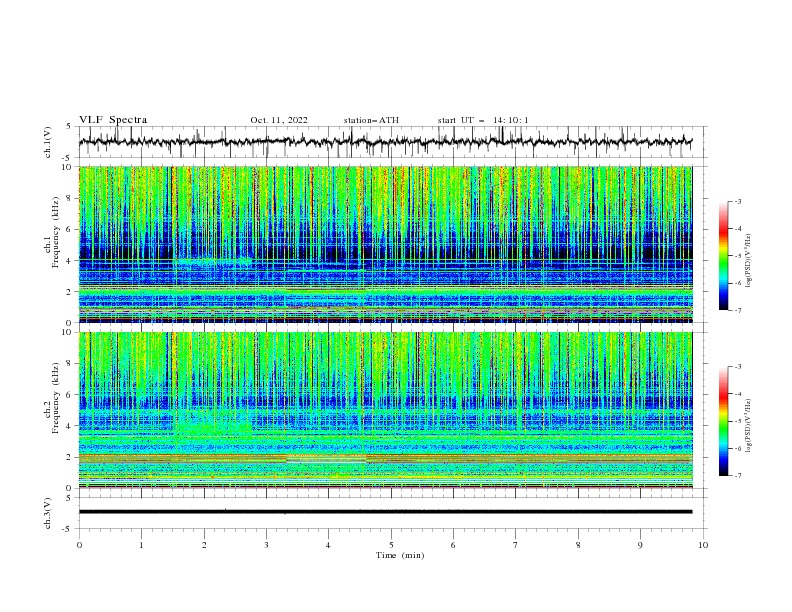Click the 'Time (min)' axis label
The height and width of the screenshot is (612, 792).
click(x=400, y=555)
